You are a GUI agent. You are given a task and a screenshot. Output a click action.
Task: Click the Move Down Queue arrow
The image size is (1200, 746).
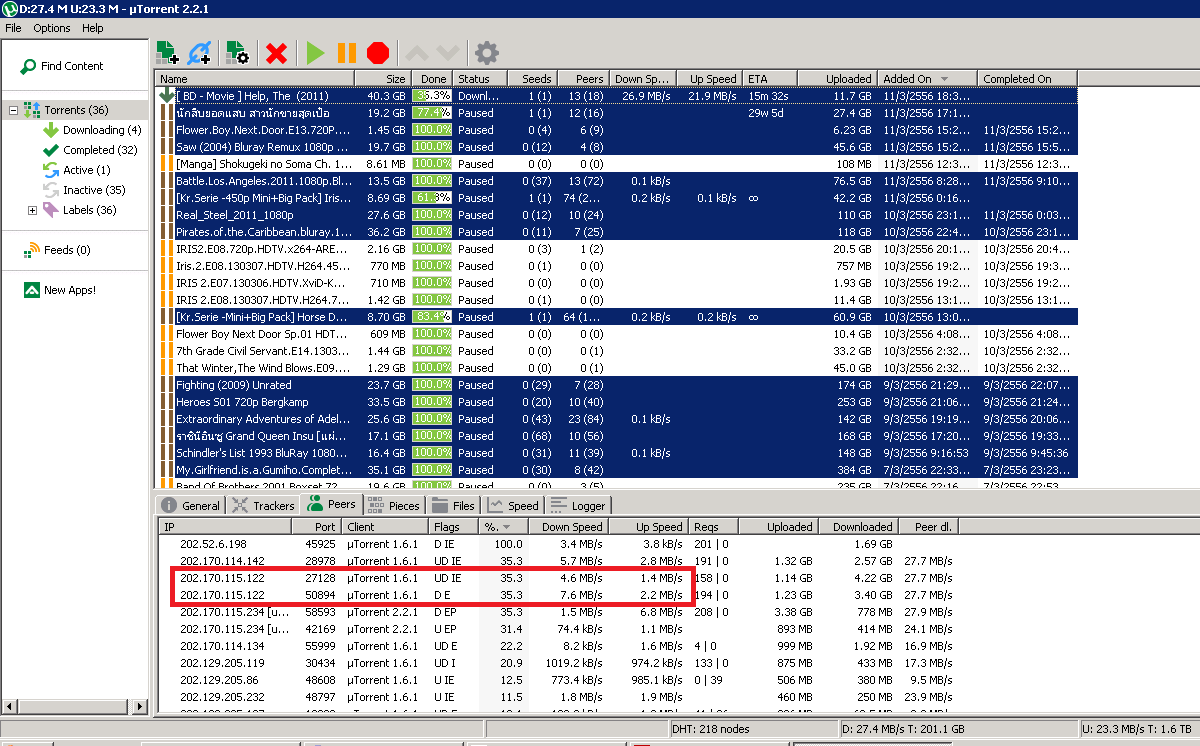point(447,53)
